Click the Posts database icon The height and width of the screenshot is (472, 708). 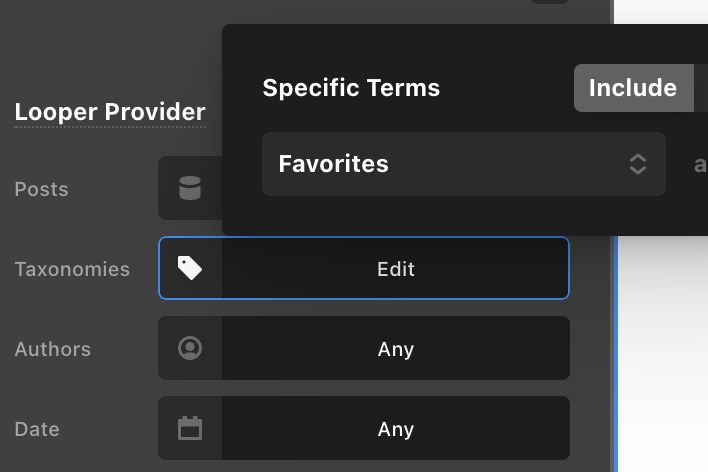point(190,189)
